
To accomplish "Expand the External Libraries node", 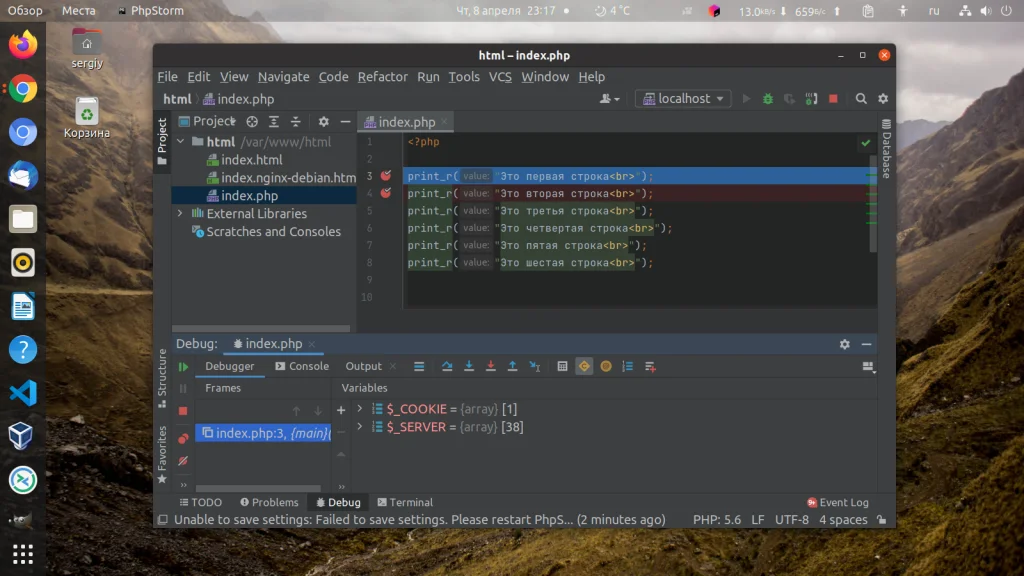I will [178, 213].
